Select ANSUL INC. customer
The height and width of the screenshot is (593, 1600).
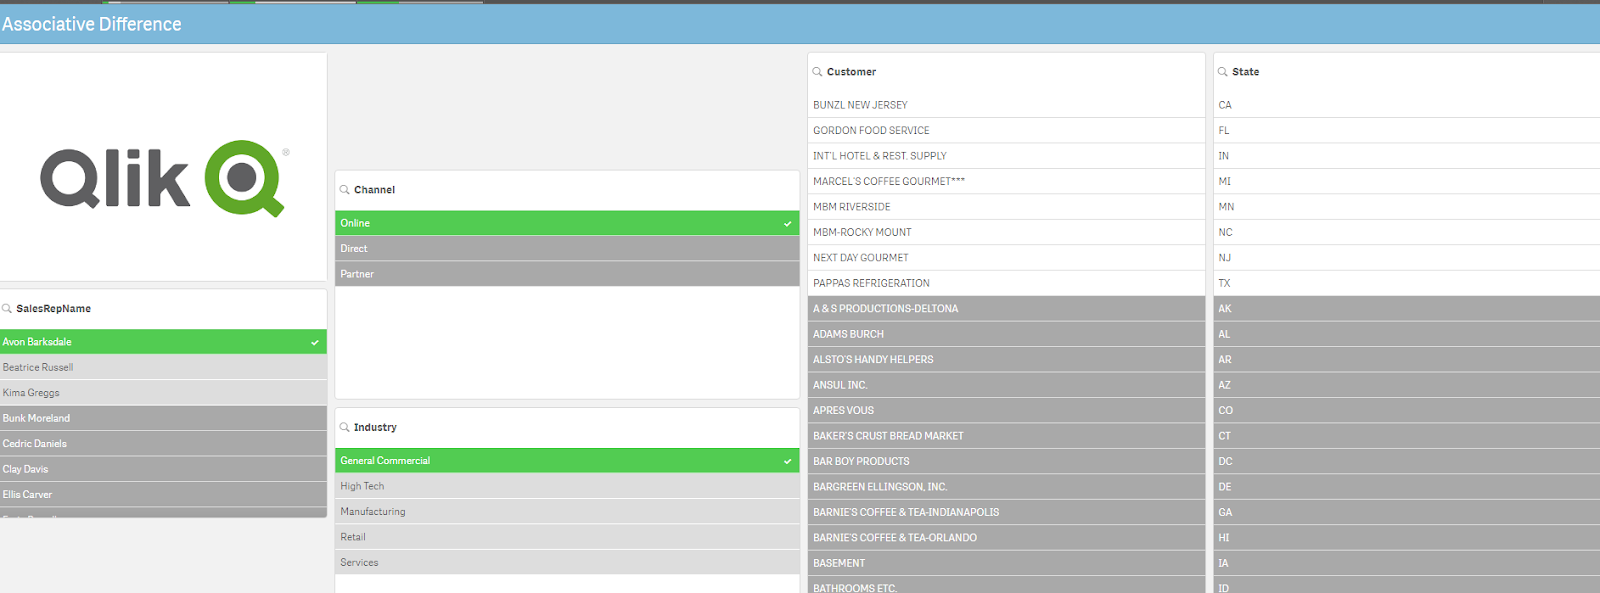click(1006, 385)
